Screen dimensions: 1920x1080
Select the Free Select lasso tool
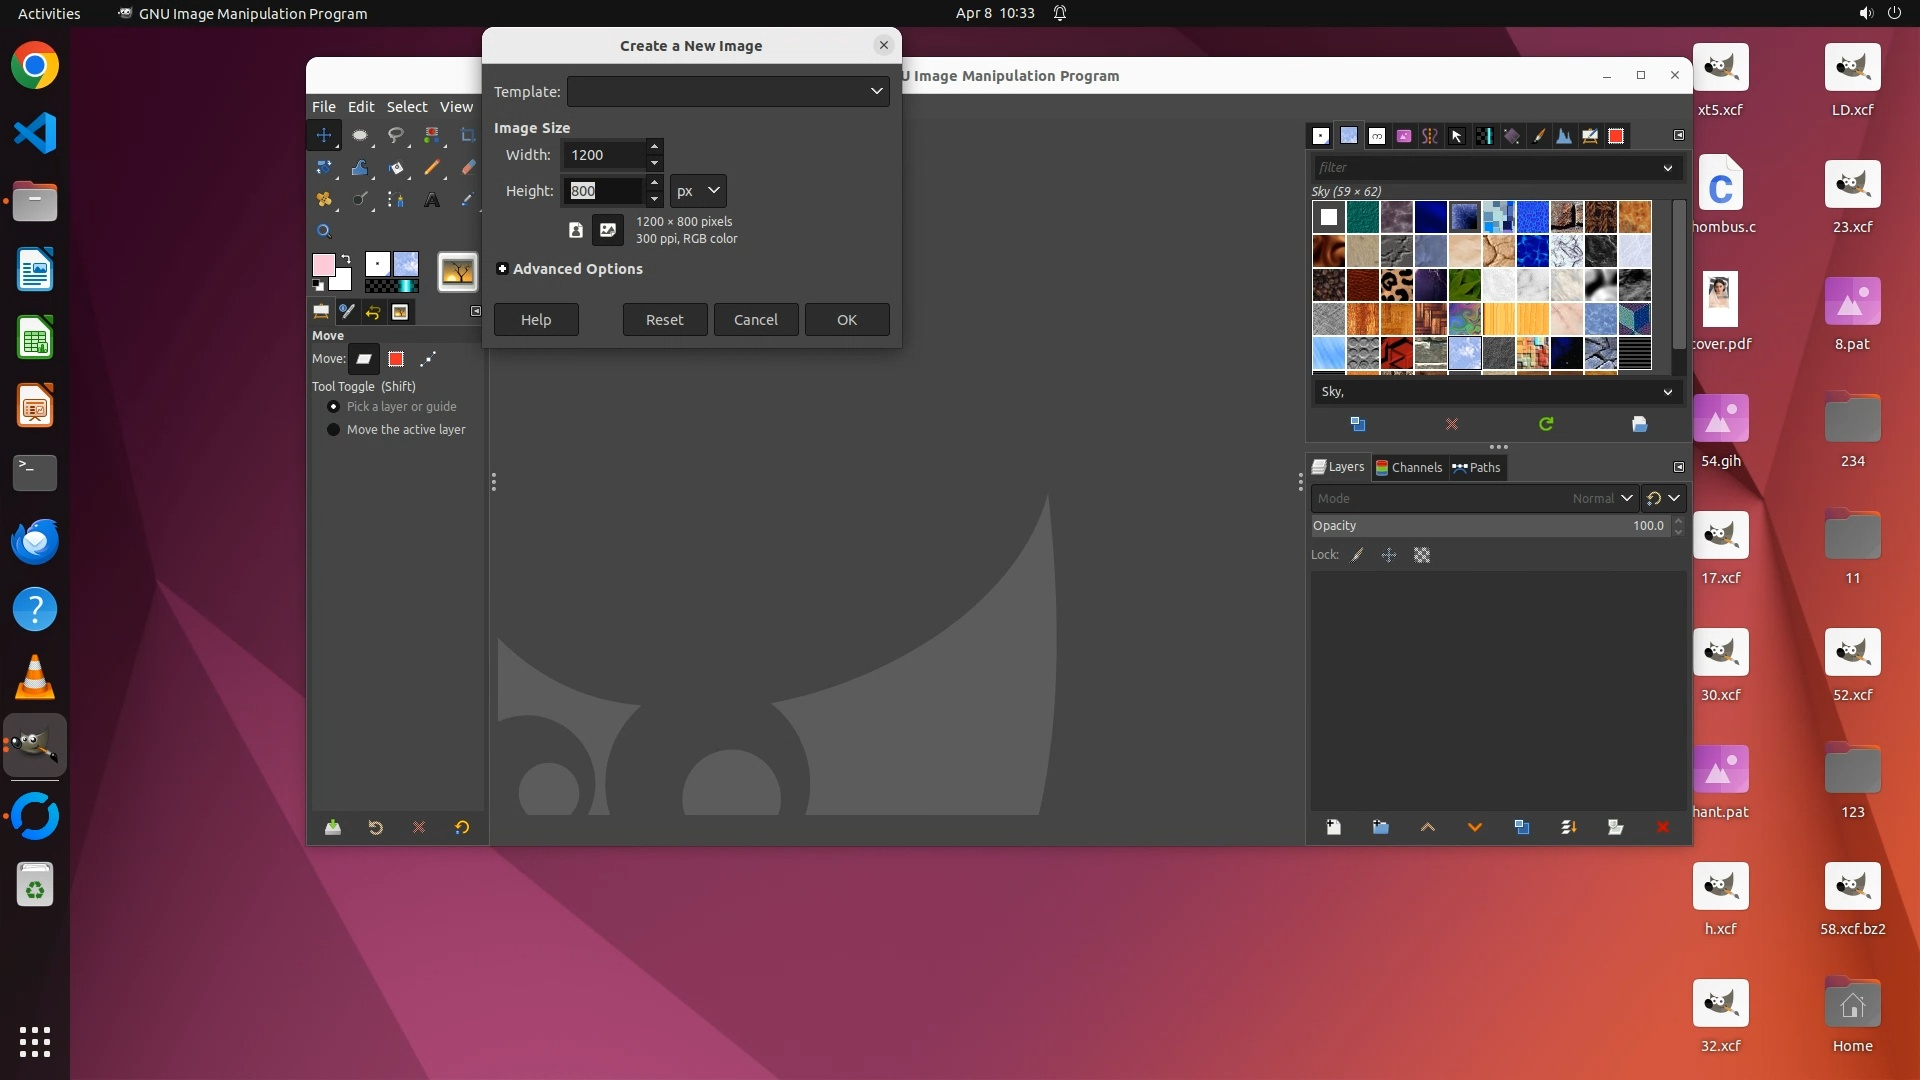(x=396, y=135)
